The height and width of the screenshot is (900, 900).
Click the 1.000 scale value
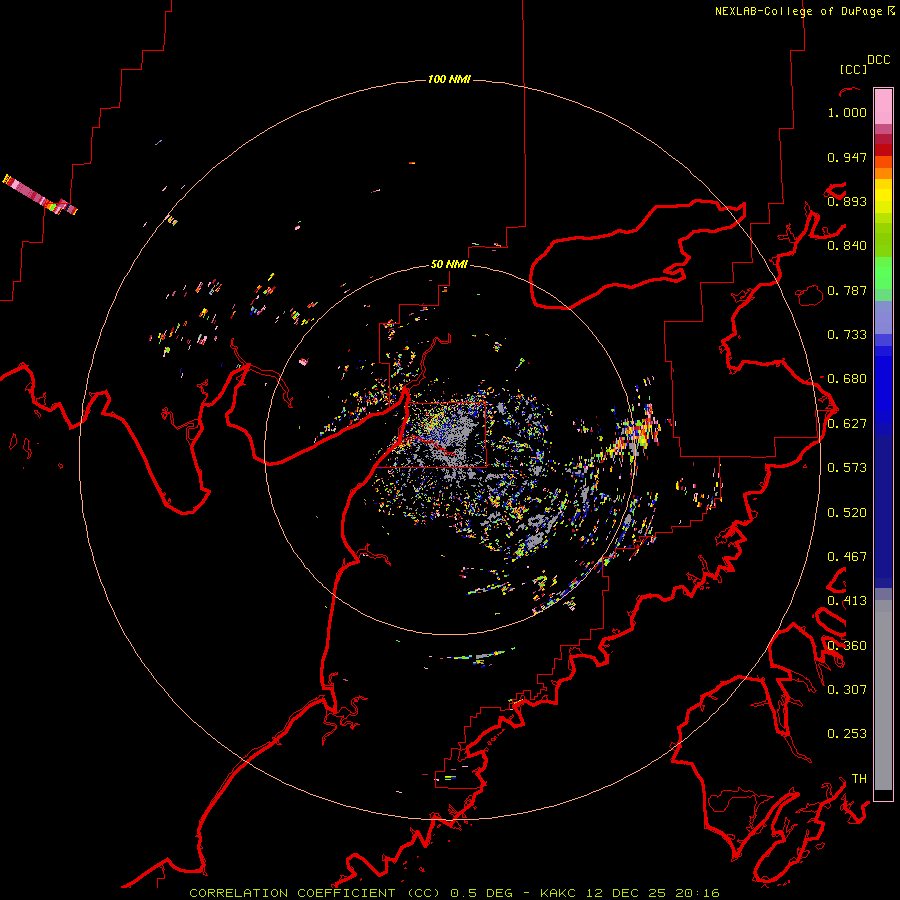[847, 112]
